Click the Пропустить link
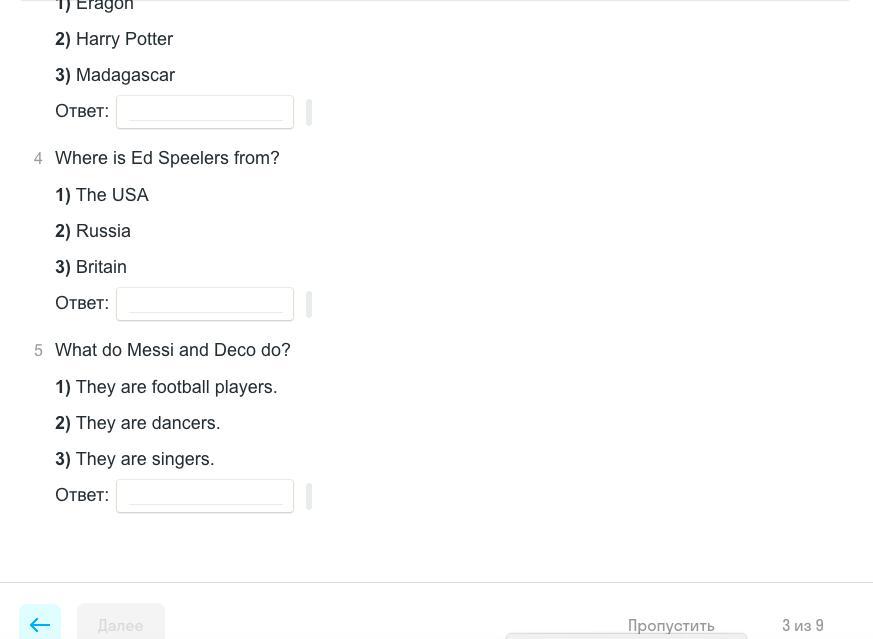 [x=671, y=625]
